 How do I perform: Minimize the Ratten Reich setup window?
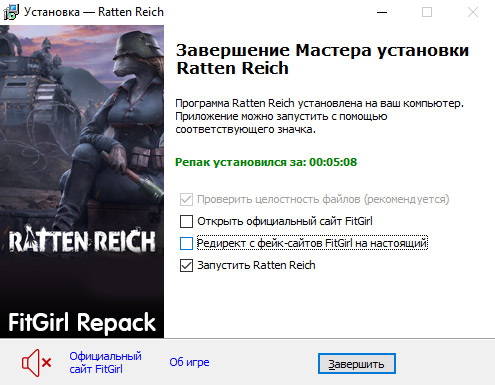(x=382, y=12)
